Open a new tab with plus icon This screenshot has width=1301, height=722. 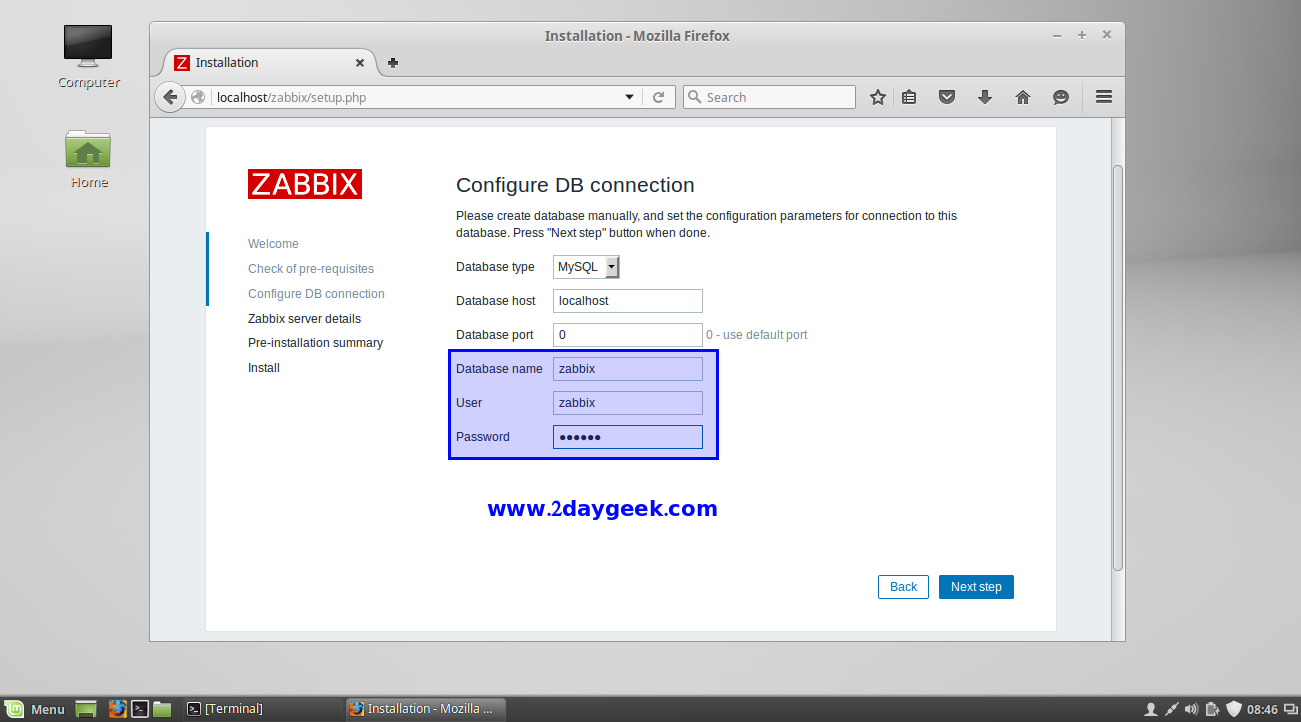coord(393,62)
